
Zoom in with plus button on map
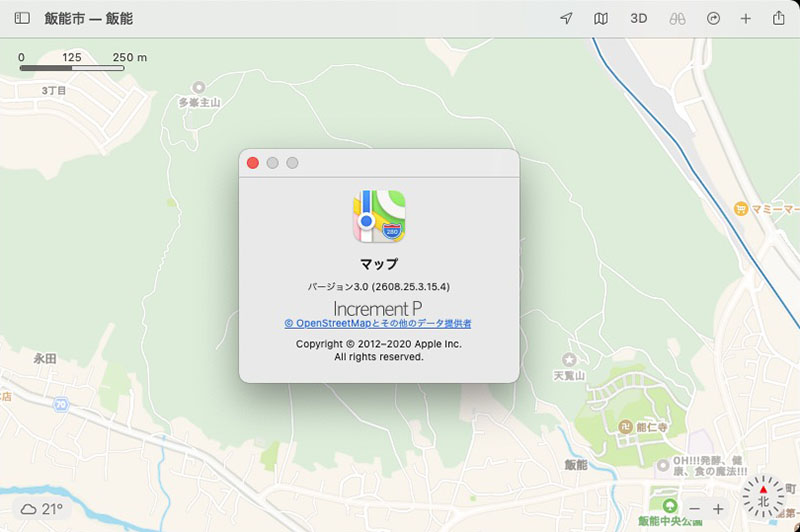pos(718,509)
